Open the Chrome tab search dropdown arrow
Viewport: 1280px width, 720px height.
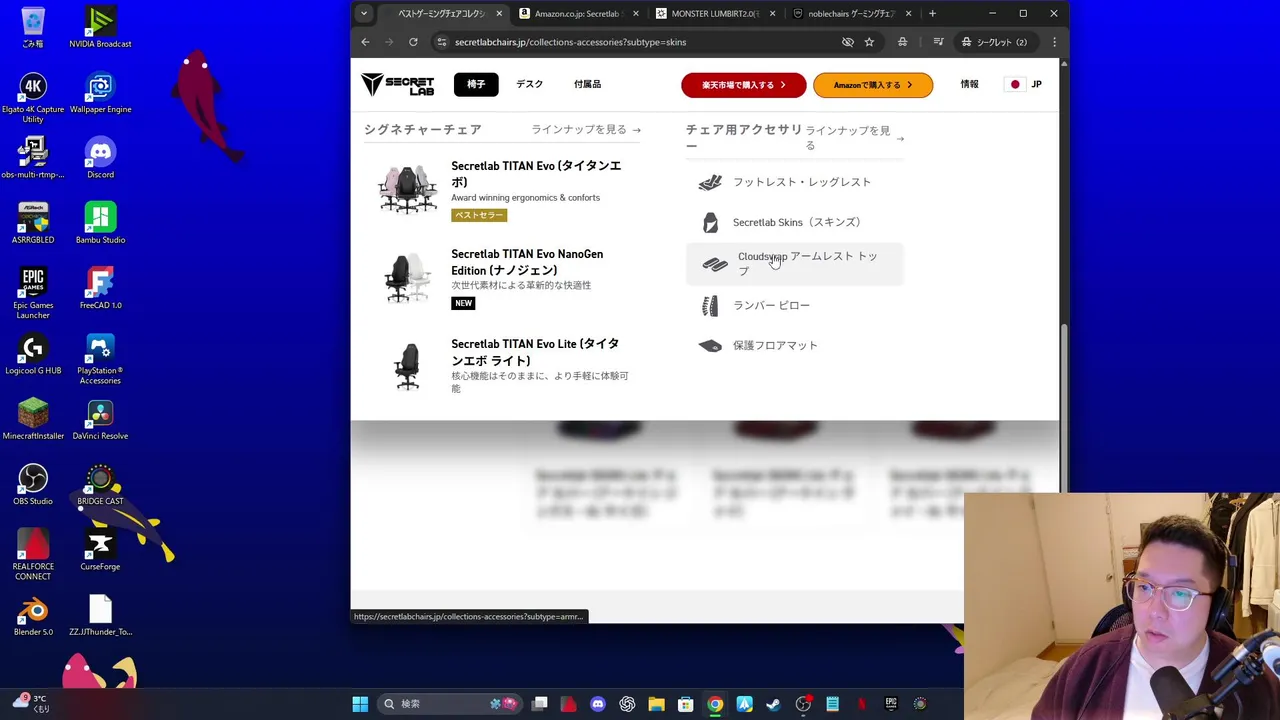[364, 13]
